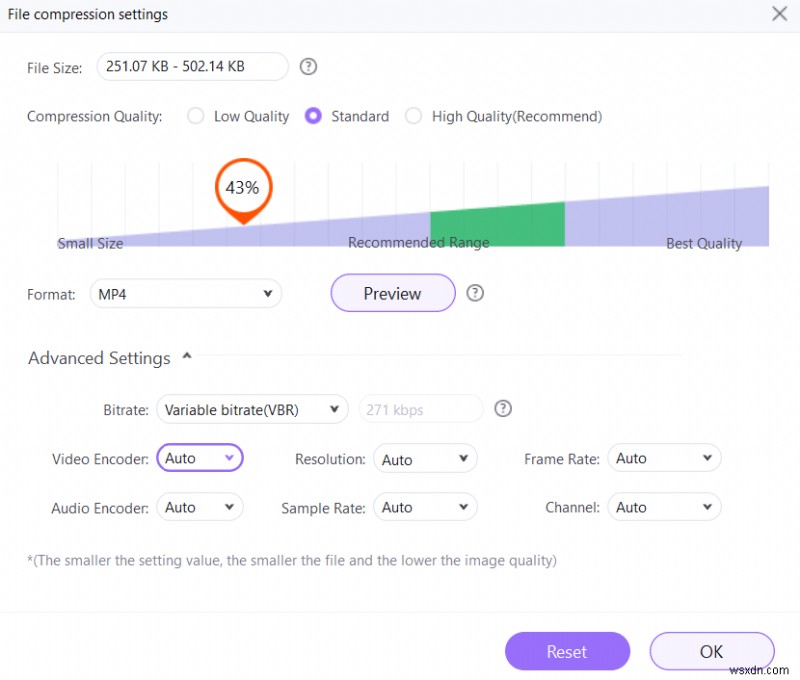Open the File Size help tooltip
This screenshot has width=800, height=680.
coord(308,66)
